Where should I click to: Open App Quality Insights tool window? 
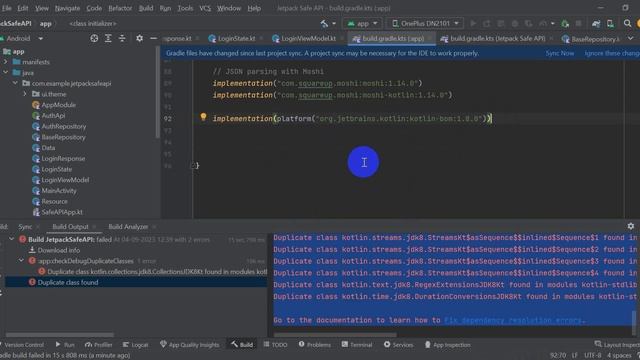click(189, 345)
